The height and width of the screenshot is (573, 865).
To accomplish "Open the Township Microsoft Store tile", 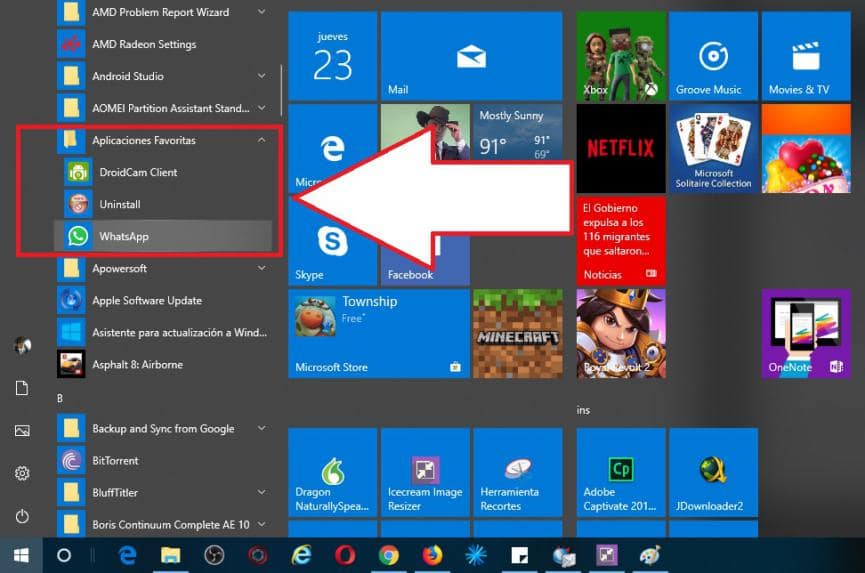I will pos(379,334).
